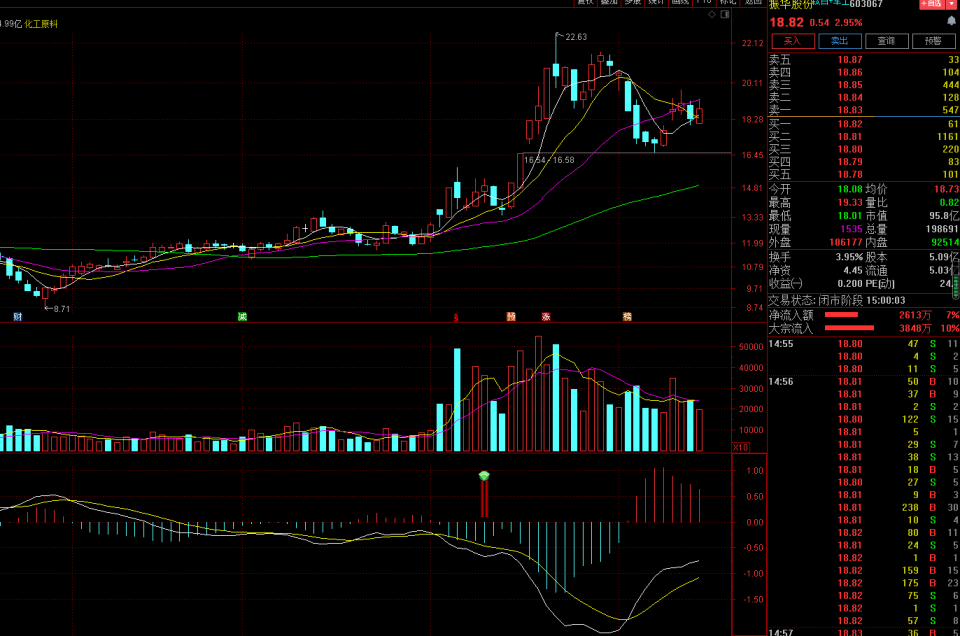
Task: Click the orange 预 event marker
Action: [511, 316]
